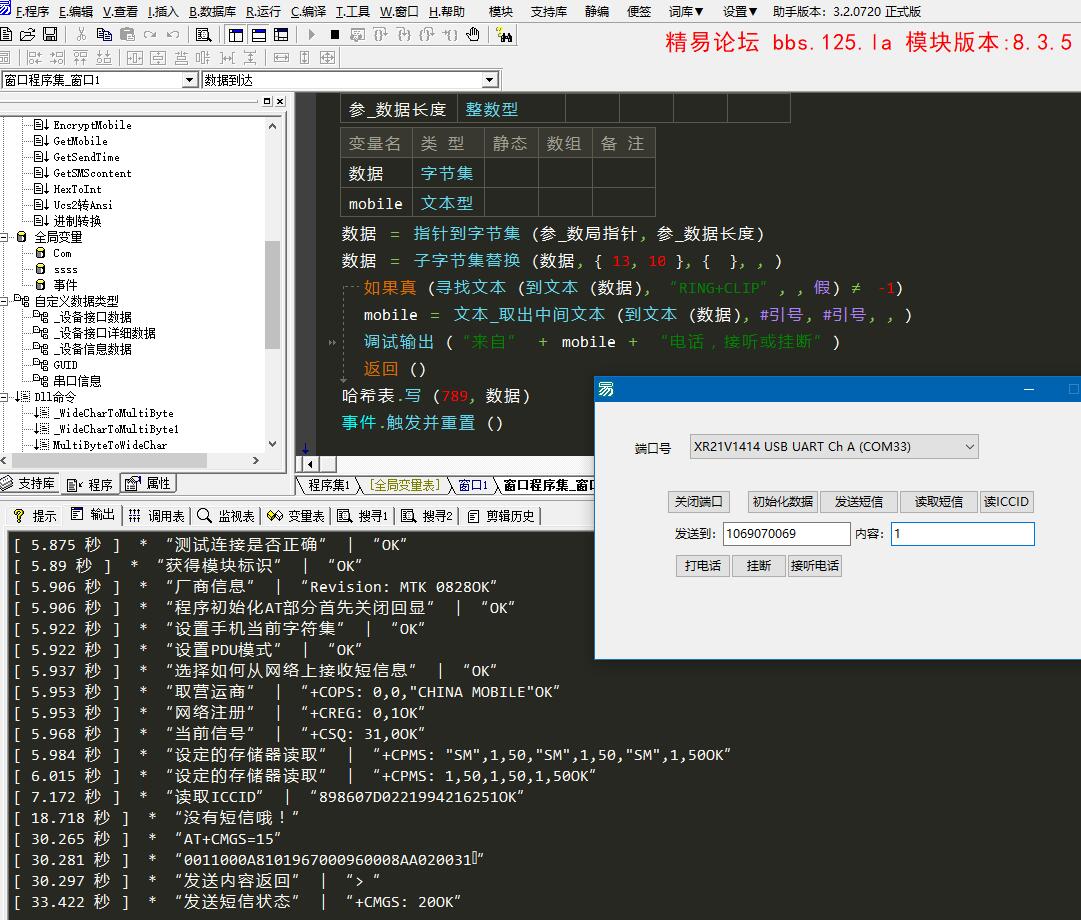Switch to the 剪辑历史 output tab
The image size is (1081, 920).
coord(501,516)
